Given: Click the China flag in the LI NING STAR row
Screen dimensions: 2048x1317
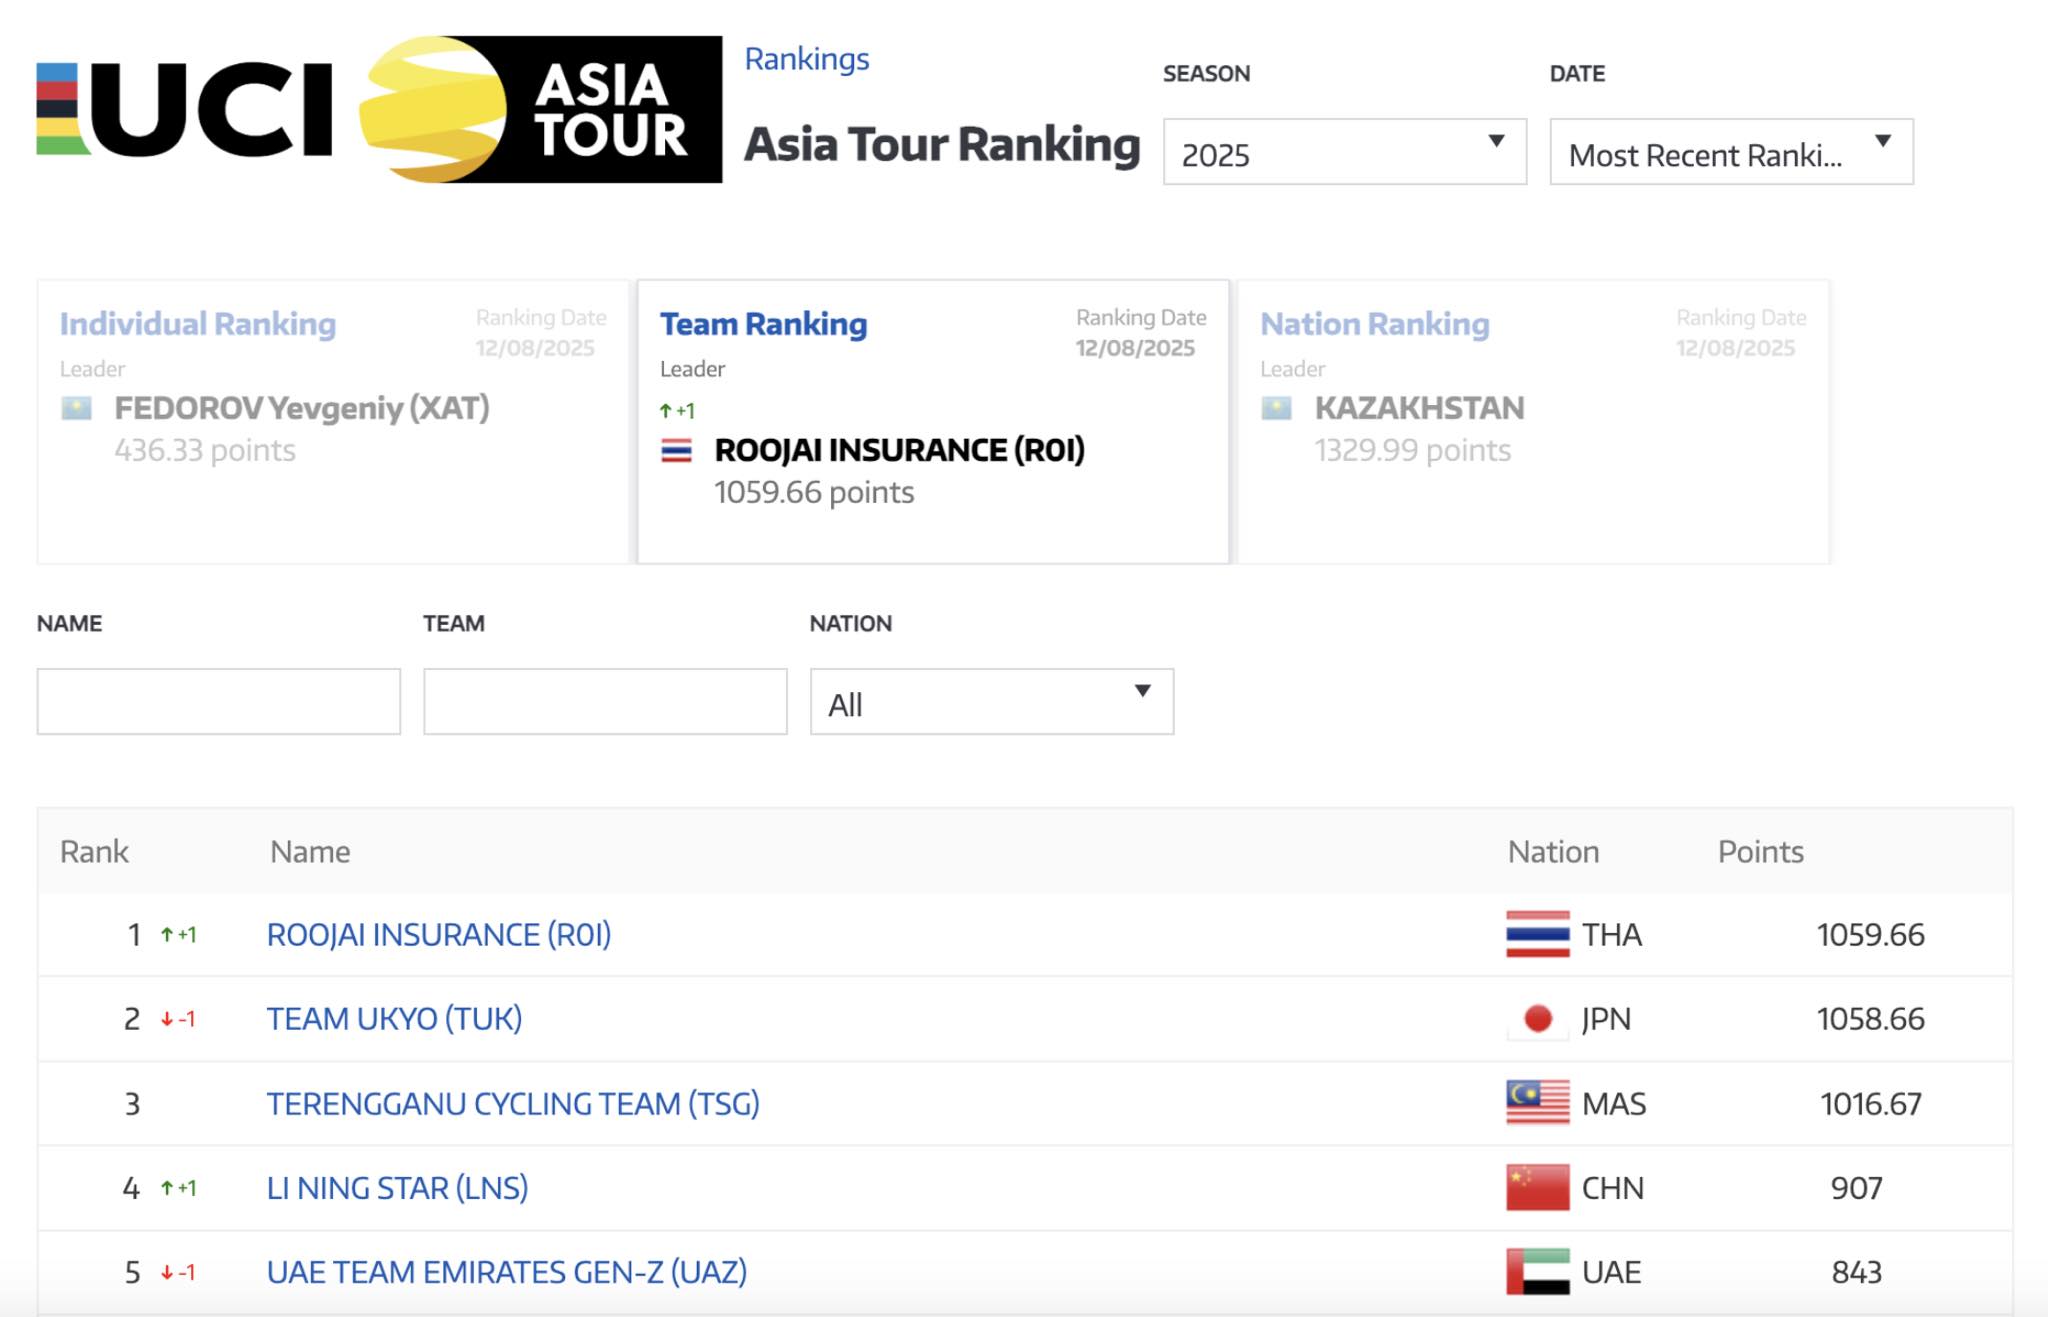Looking at the screenshot, I should (1537, 1187).
